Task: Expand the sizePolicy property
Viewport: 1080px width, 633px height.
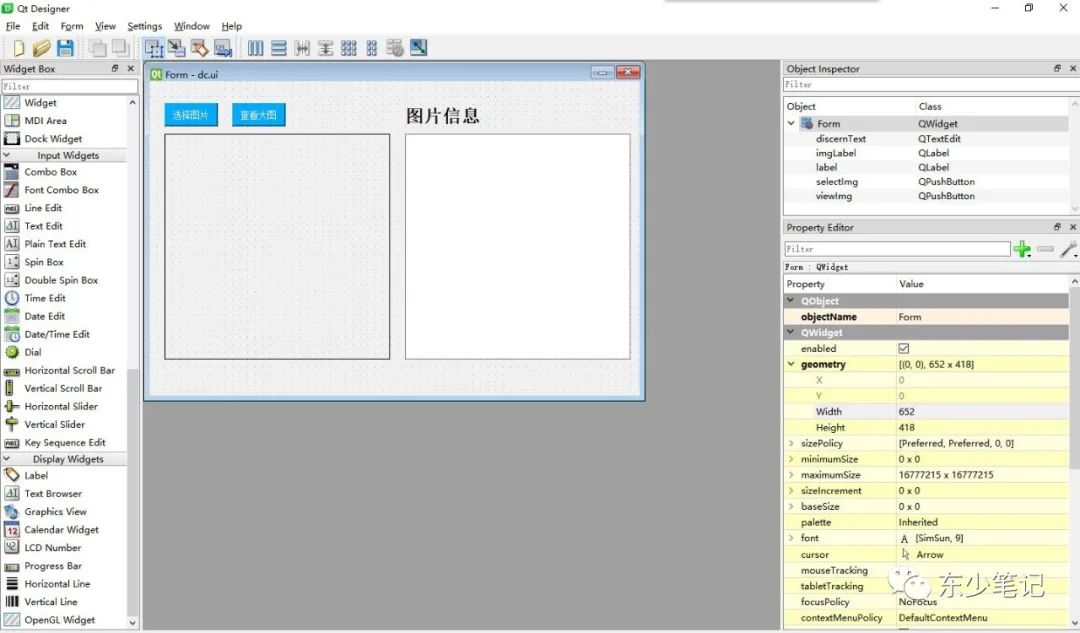Action: pyautogui.click(x=791, y=443)
